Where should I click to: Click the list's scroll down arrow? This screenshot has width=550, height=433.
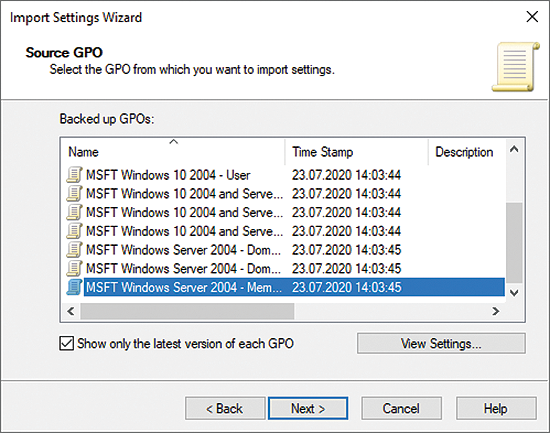coord(514,293)
